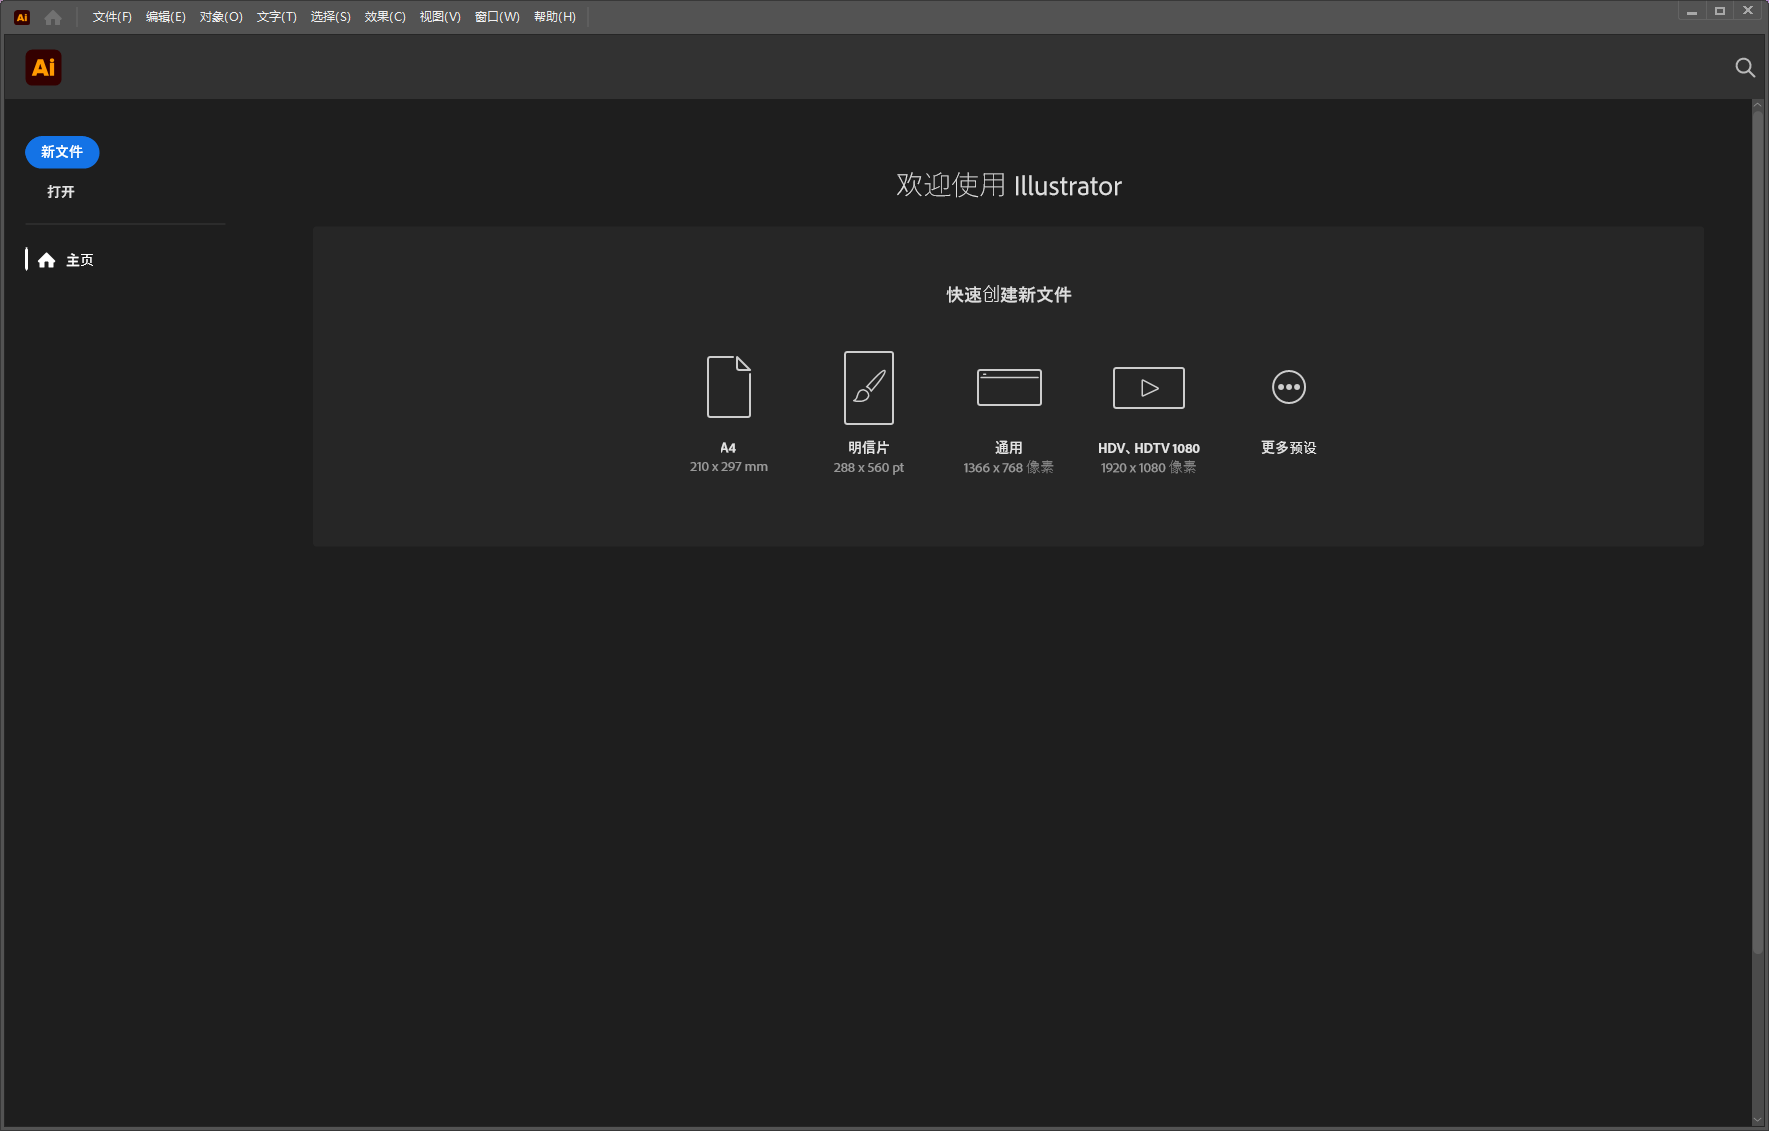Click the scrollbar down arrow
1769x1131 pixels.
pos(1757,1120)
